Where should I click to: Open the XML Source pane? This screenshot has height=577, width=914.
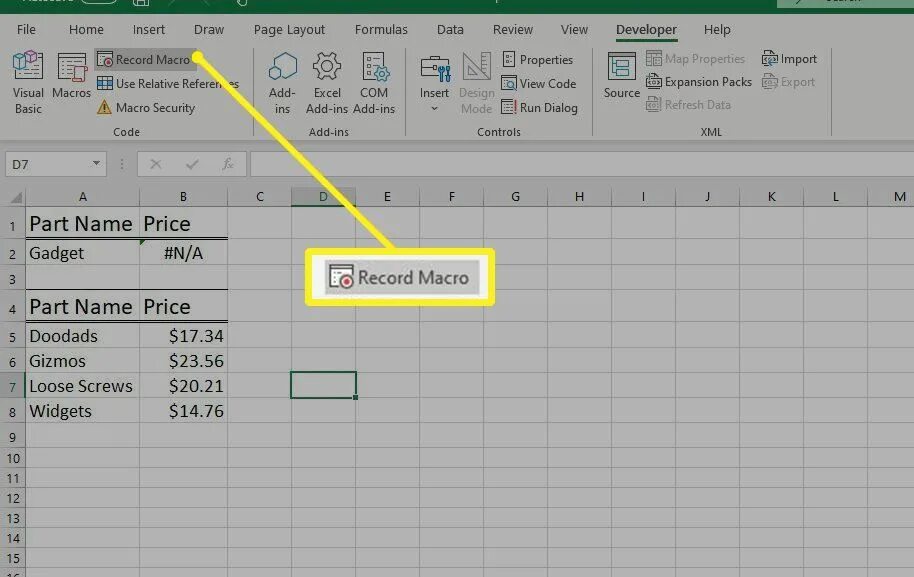pos(621,76)
